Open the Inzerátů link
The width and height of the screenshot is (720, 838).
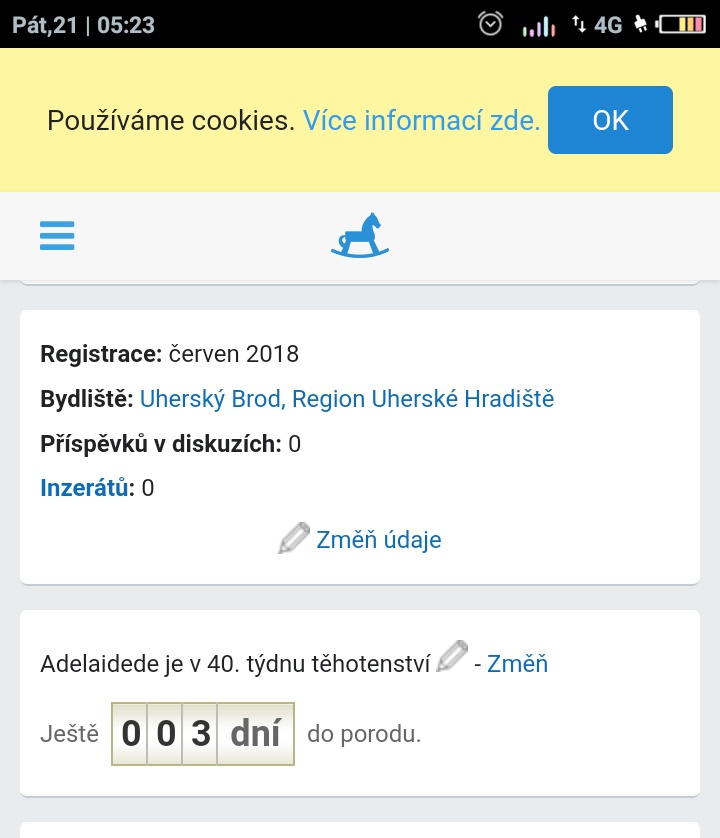click(x=86, y=488)
